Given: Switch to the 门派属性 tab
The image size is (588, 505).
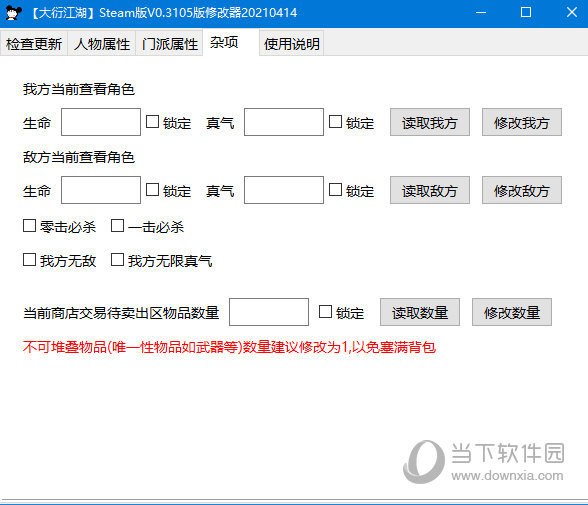Looking at the screenshot, I should tap(170, 44).
